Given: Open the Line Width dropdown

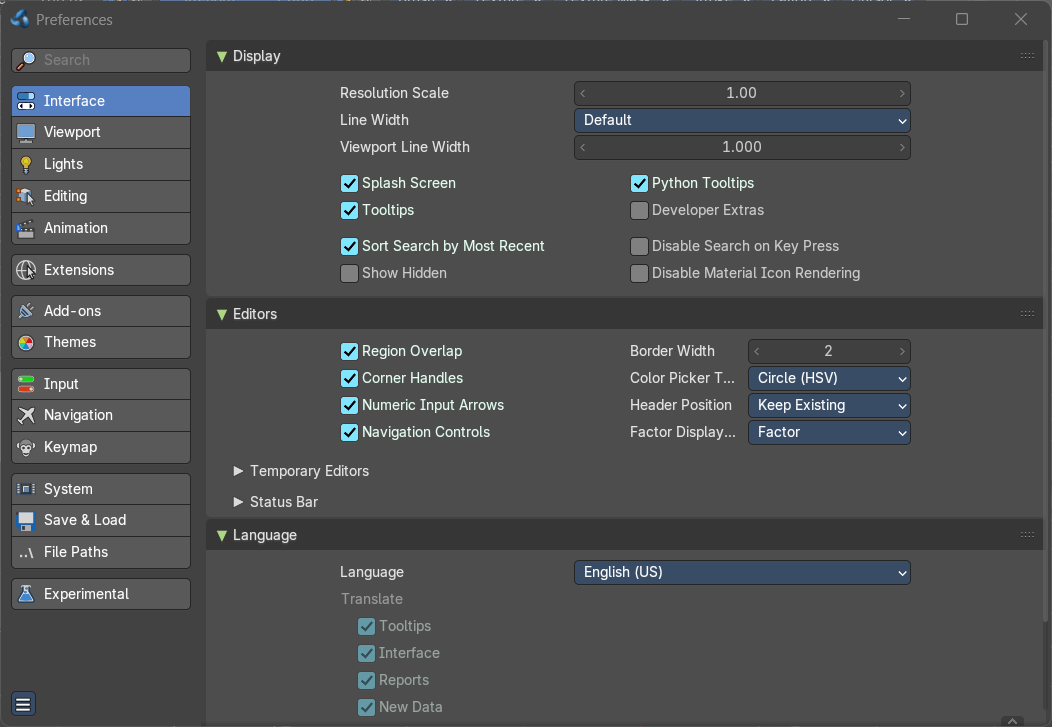Looking at the screenshot, I should 742,120.
